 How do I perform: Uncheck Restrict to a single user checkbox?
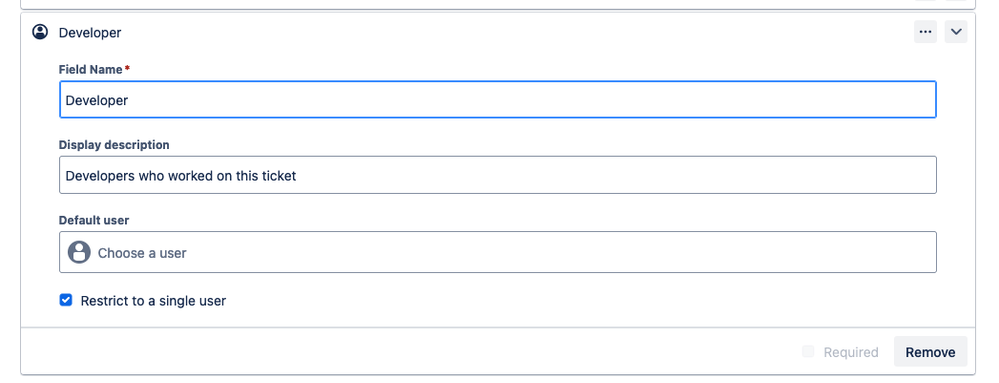[x=66, y=300]
